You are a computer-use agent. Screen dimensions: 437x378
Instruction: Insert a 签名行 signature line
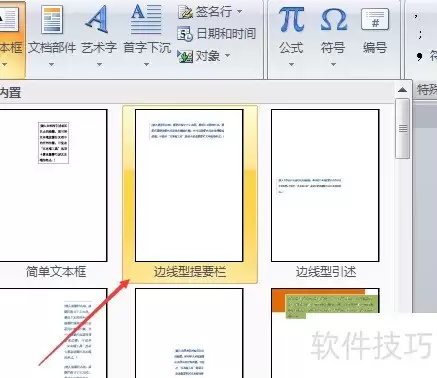coord(185,12)
